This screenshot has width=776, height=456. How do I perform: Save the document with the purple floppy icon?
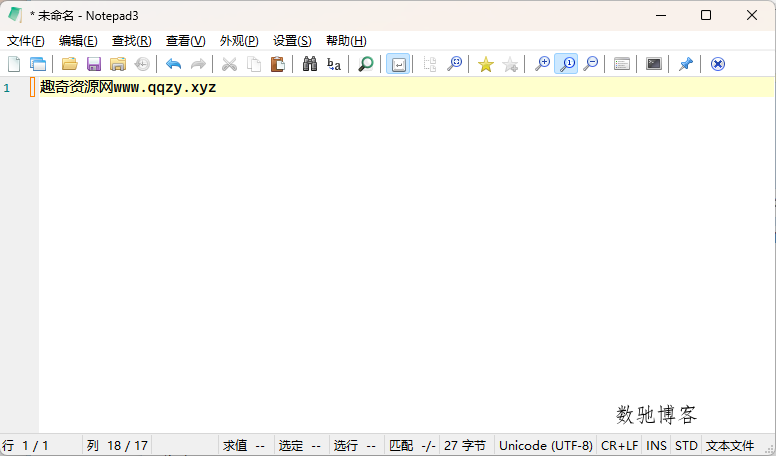coord(94,64)
